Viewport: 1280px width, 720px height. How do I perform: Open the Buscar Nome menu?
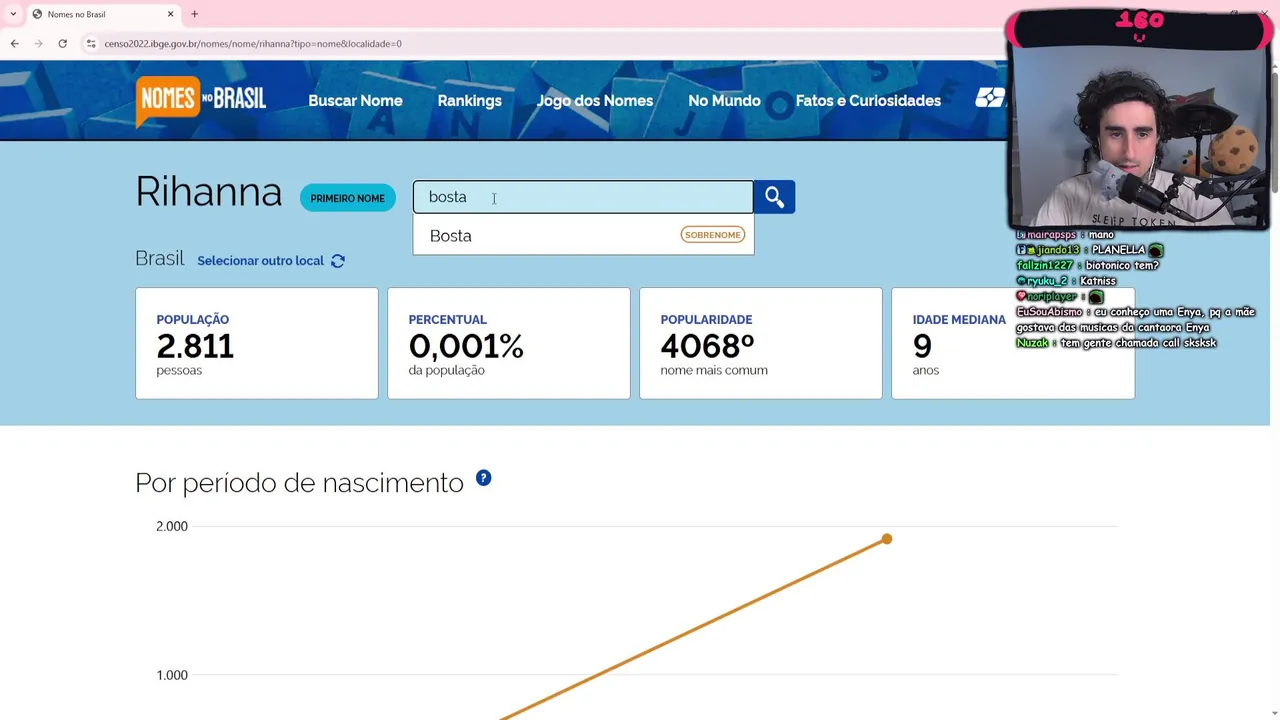(355, 101)
